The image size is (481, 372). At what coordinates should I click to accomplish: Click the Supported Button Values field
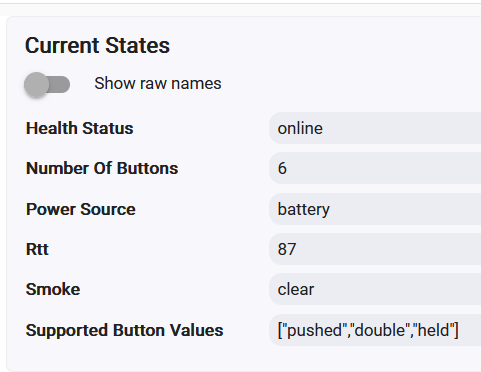click(375, 330)
